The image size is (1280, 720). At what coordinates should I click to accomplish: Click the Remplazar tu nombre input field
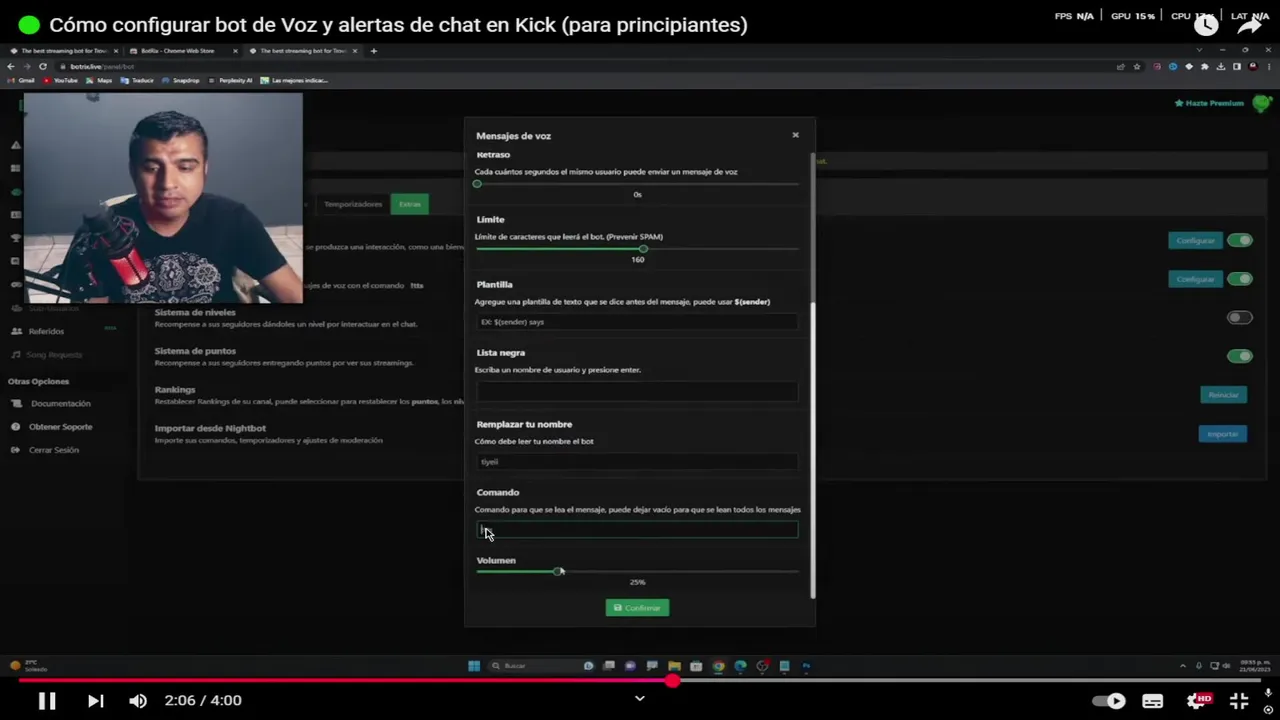pos(637,462)
